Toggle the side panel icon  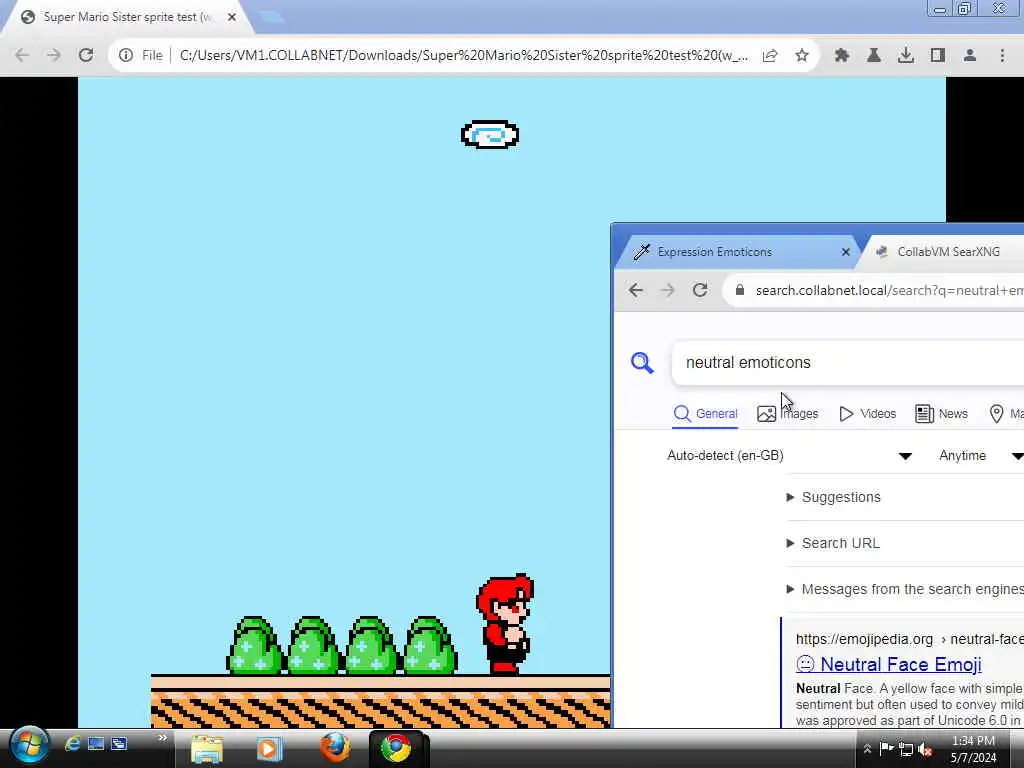click(938, 56)
